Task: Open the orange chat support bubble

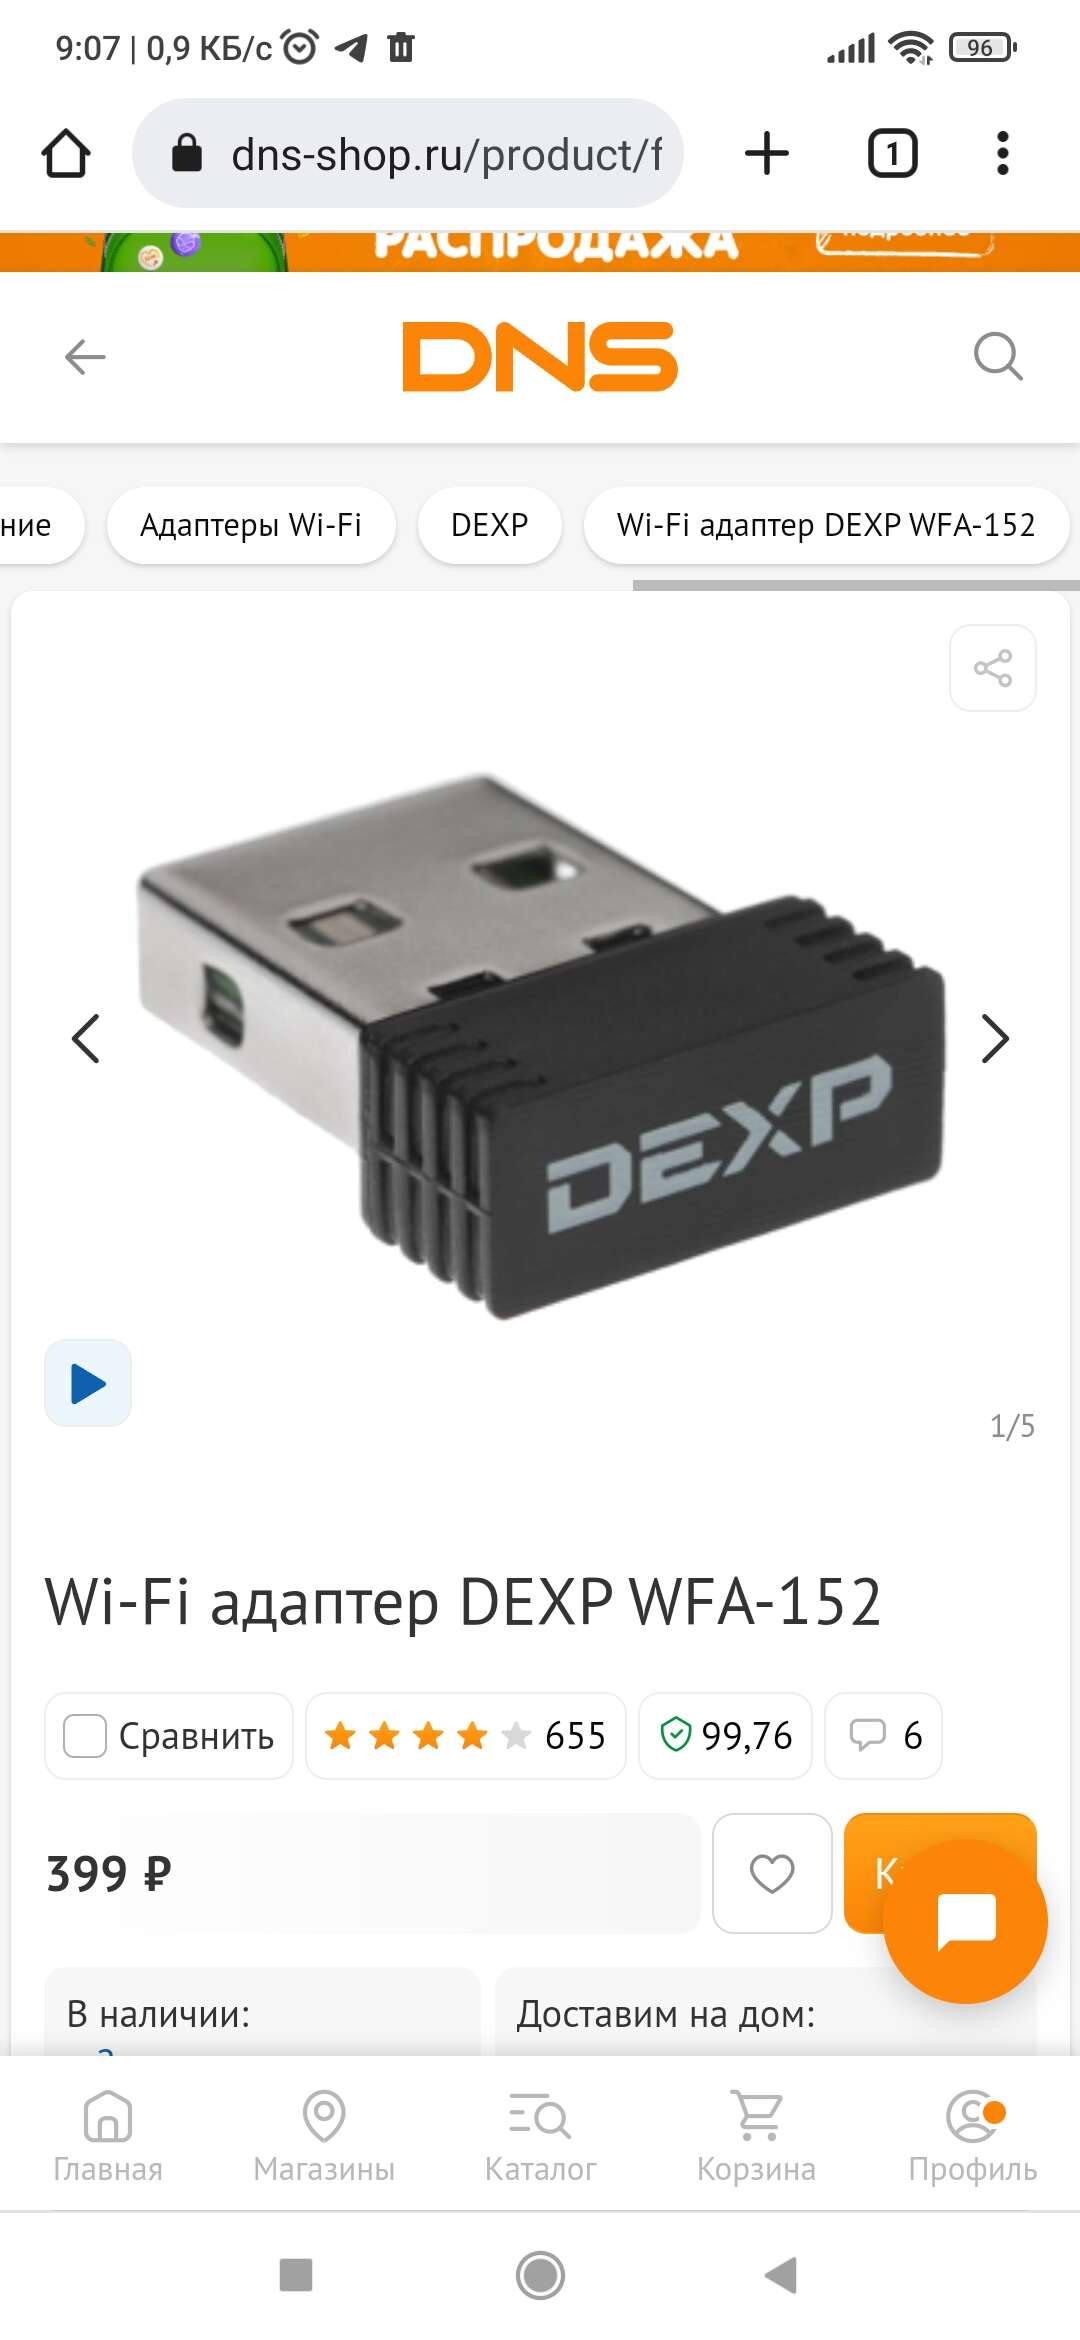Action: pyautogui.click(x=966, y=1921)
